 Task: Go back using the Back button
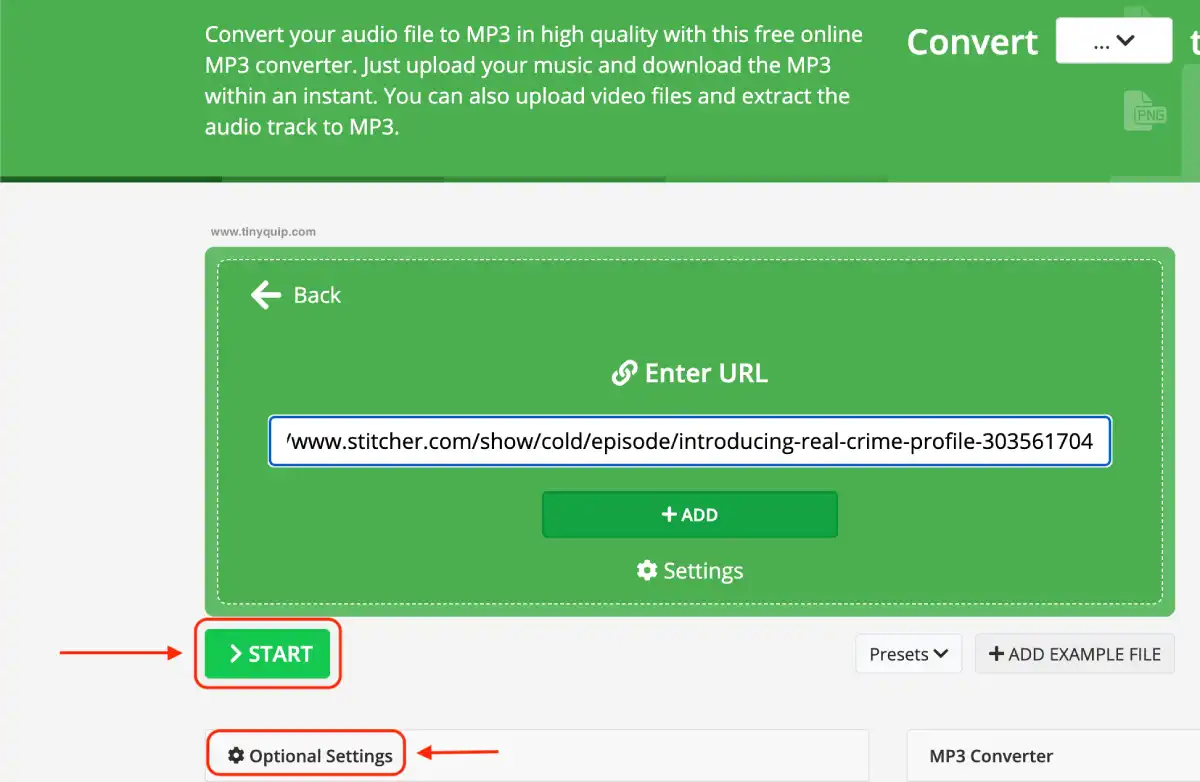[296, 295]
